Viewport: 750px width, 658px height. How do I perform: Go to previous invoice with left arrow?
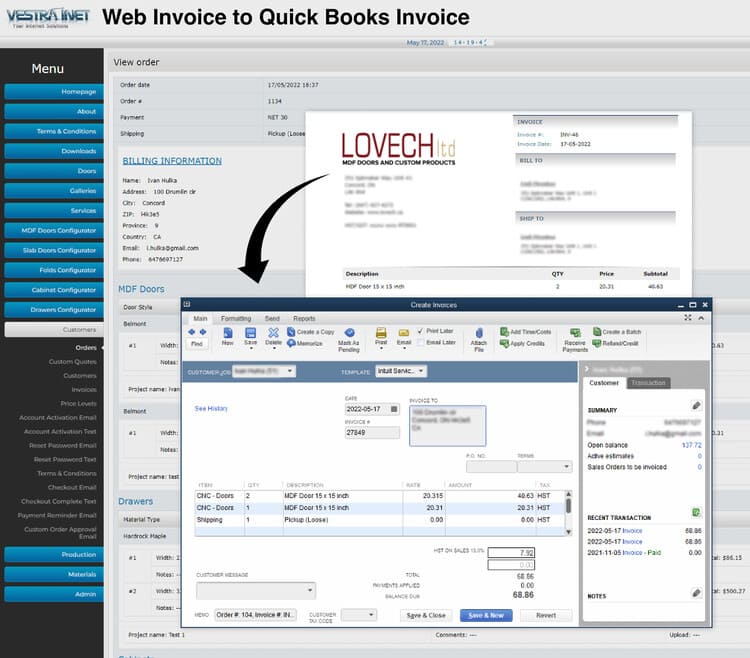click(192, 331)
